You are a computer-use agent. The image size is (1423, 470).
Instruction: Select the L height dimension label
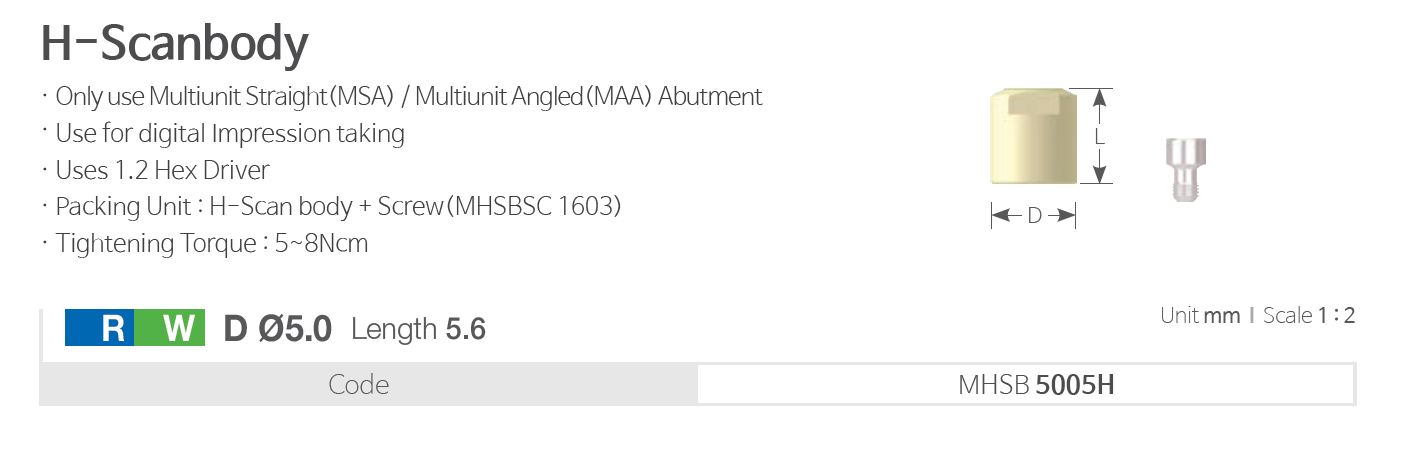(1099, 137)
